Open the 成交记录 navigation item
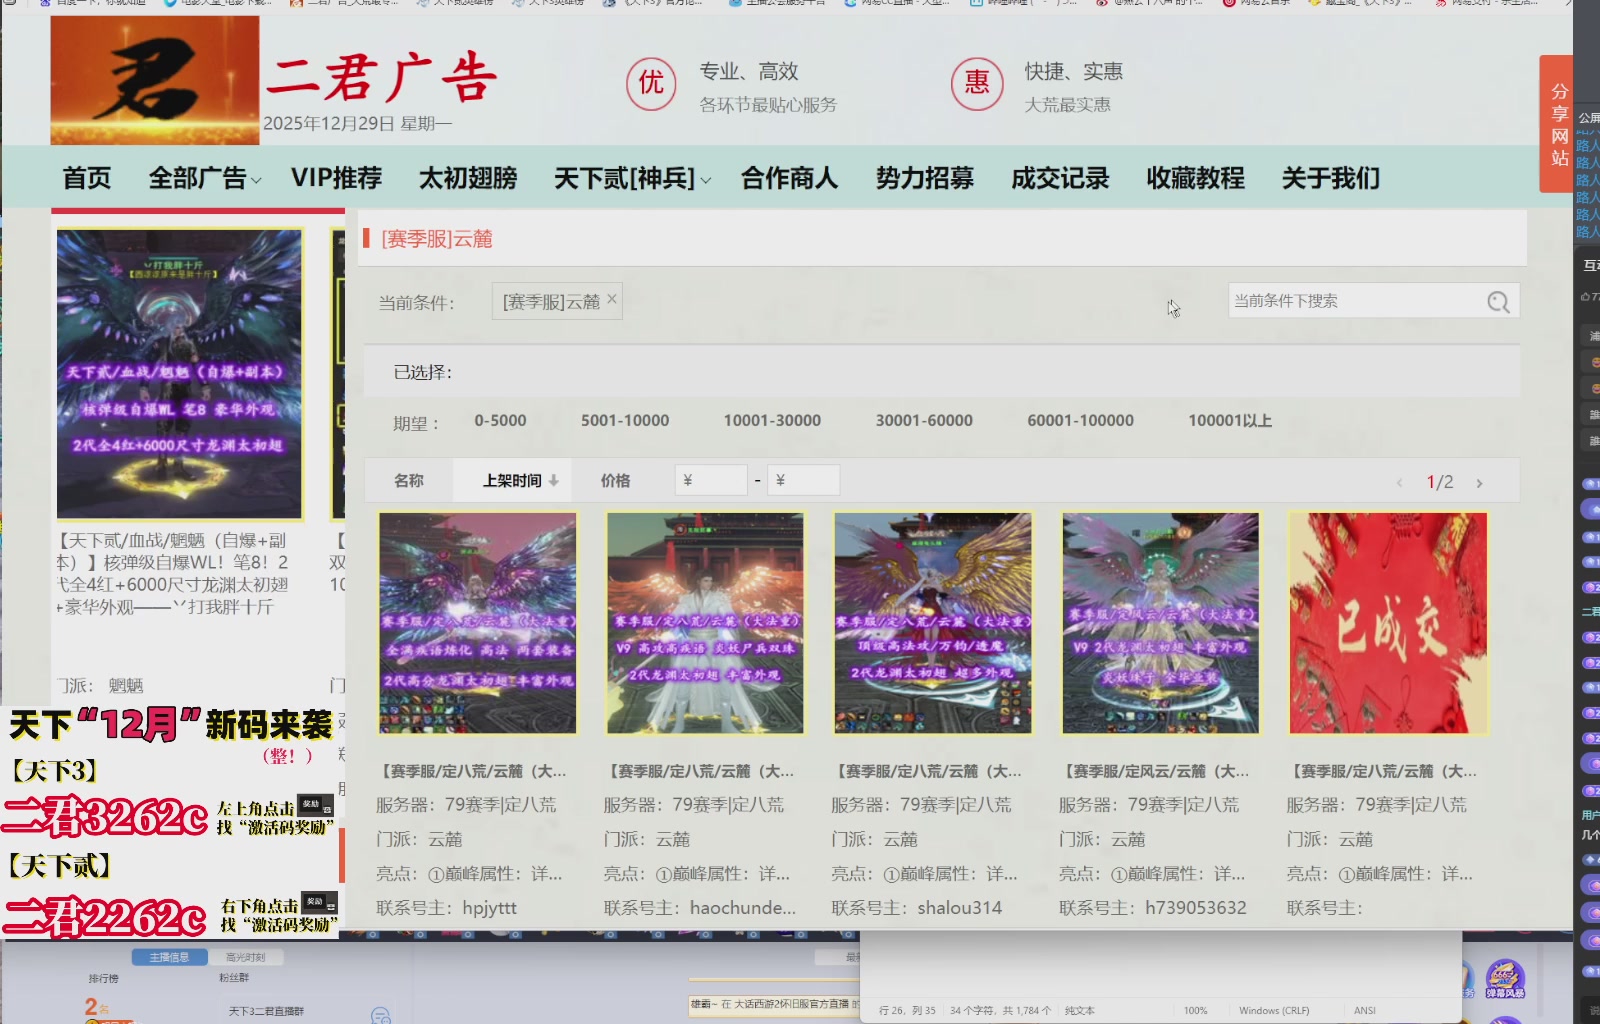The height and width of the screenshot is (1024, 1600). [1059, 177]
